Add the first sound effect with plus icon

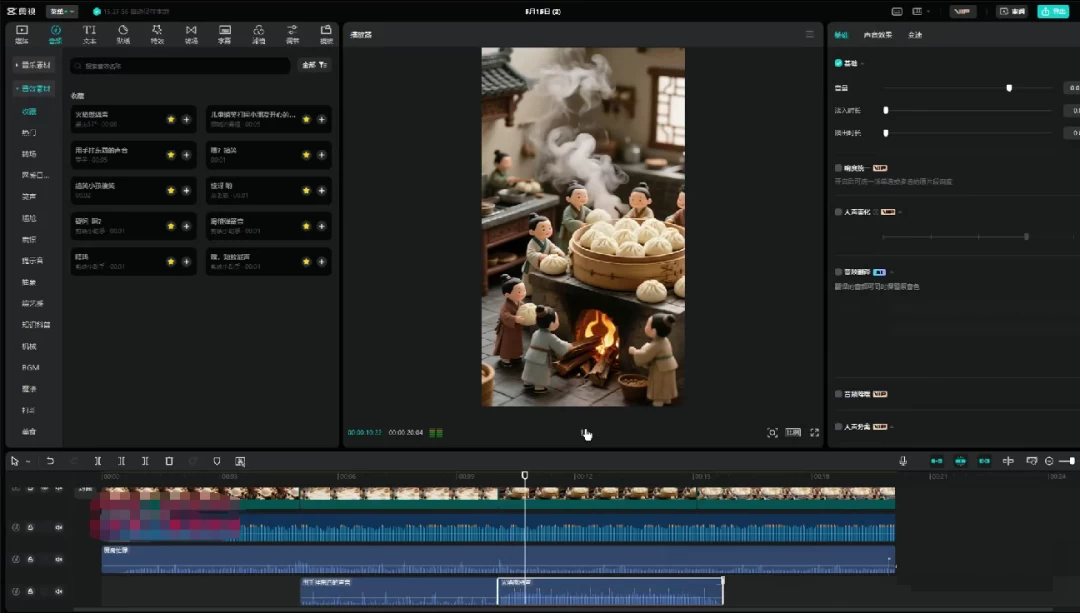(186, 119)
